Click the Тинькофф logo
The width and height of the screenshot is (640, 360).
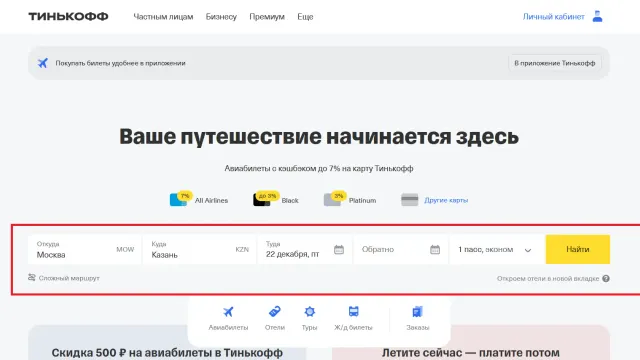[x=68, y=16]
